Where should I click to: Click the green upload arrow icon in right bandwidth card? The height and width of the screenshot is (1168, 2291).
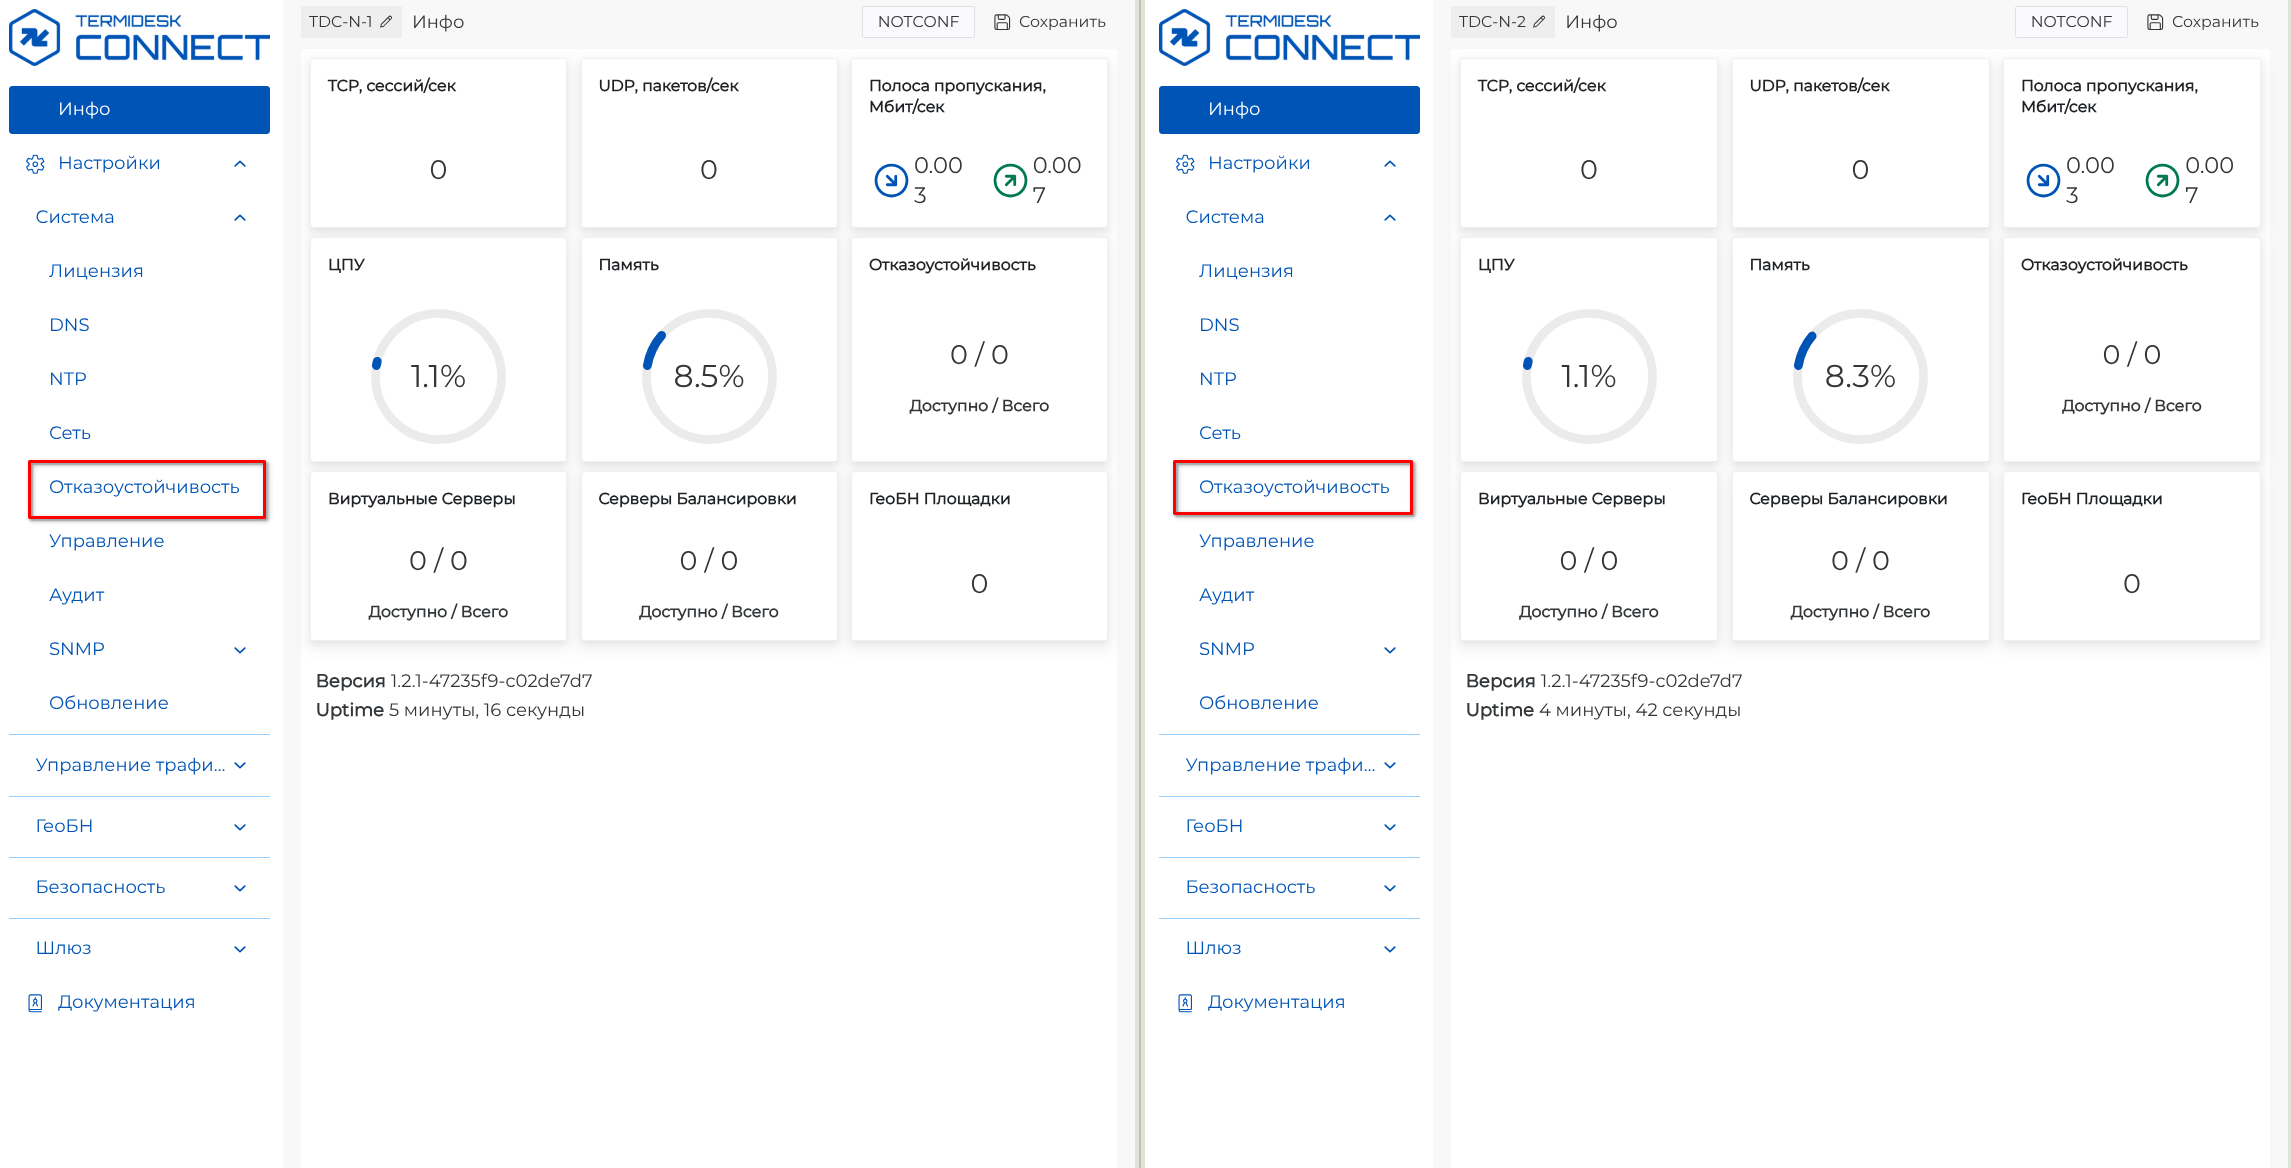point(2161,180)
